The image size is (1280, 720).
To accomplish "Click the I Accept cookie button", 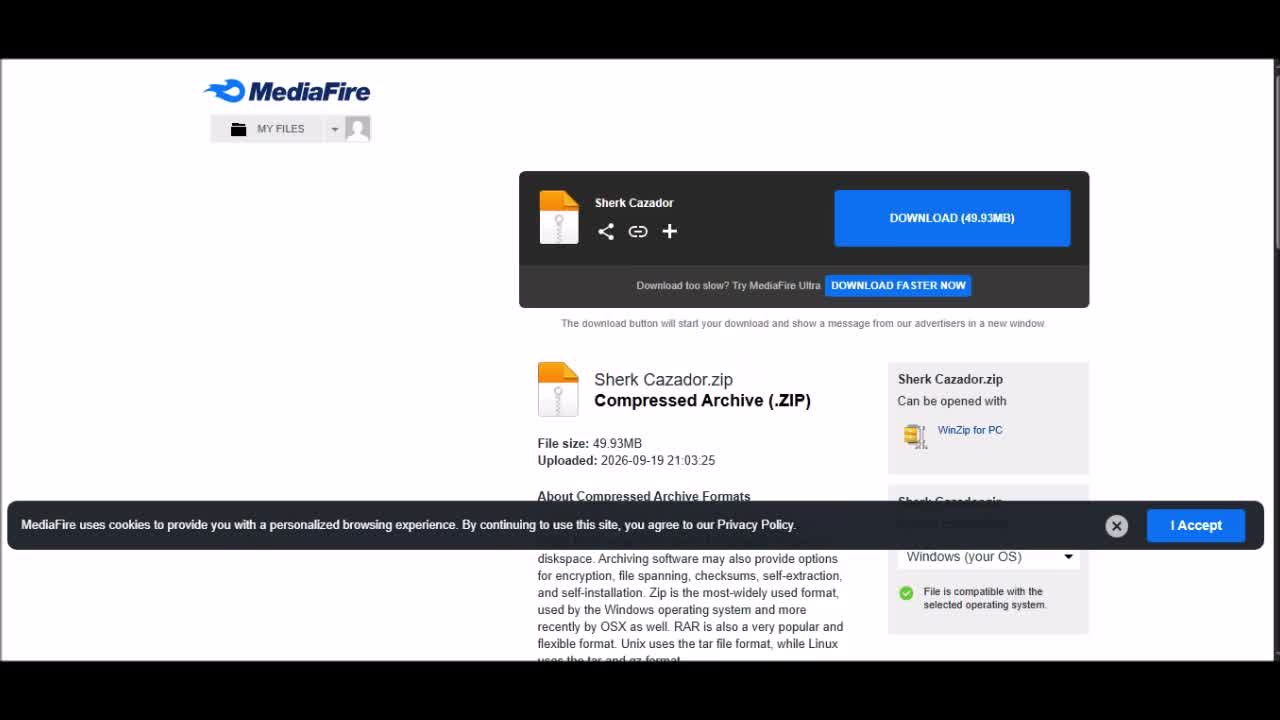I will tap(1196, 525).
